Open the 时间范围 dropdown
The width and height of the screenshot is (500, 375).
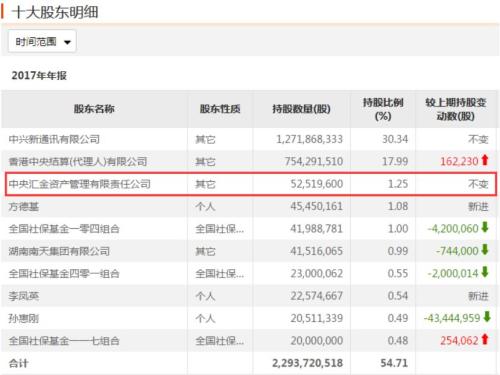(x=42, y=42)
